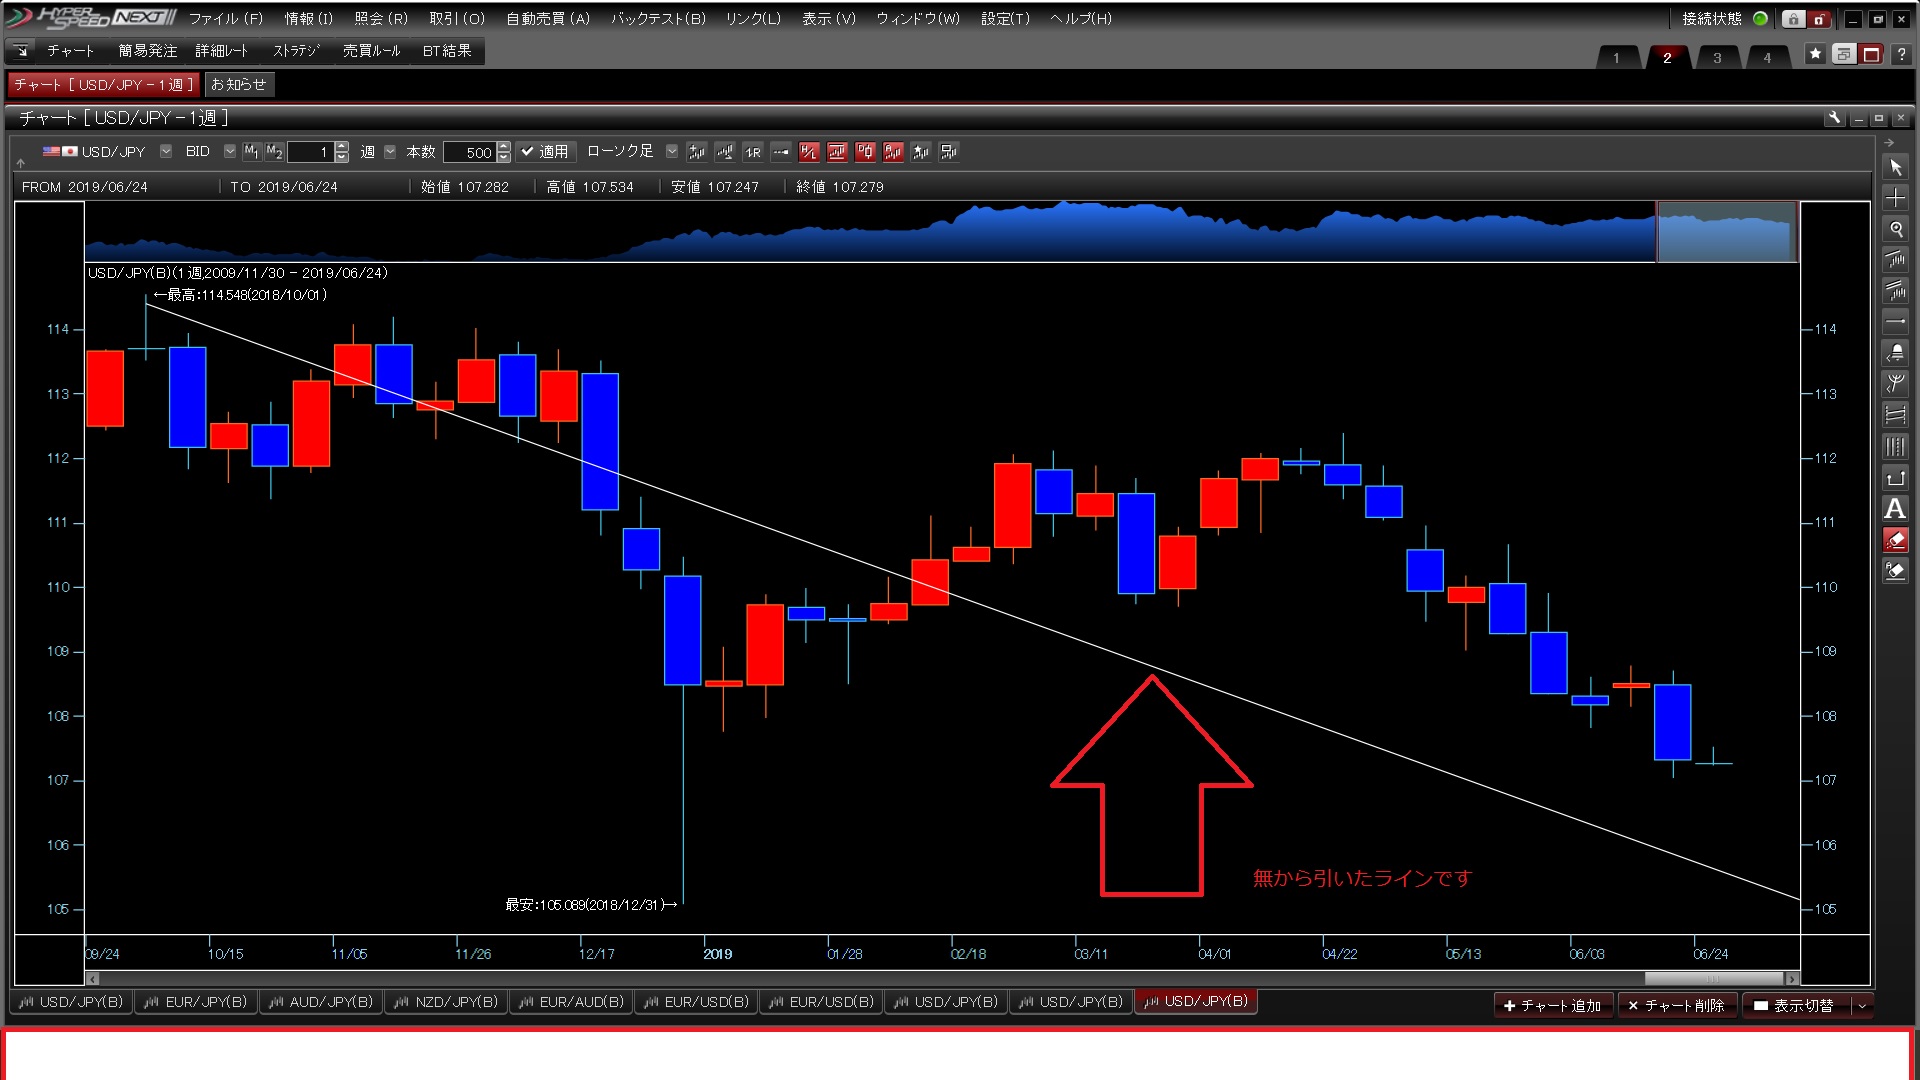Open the バックテスト(B) menu
This screenshot has height=1080, width=1920.
[x=658, y=18]
